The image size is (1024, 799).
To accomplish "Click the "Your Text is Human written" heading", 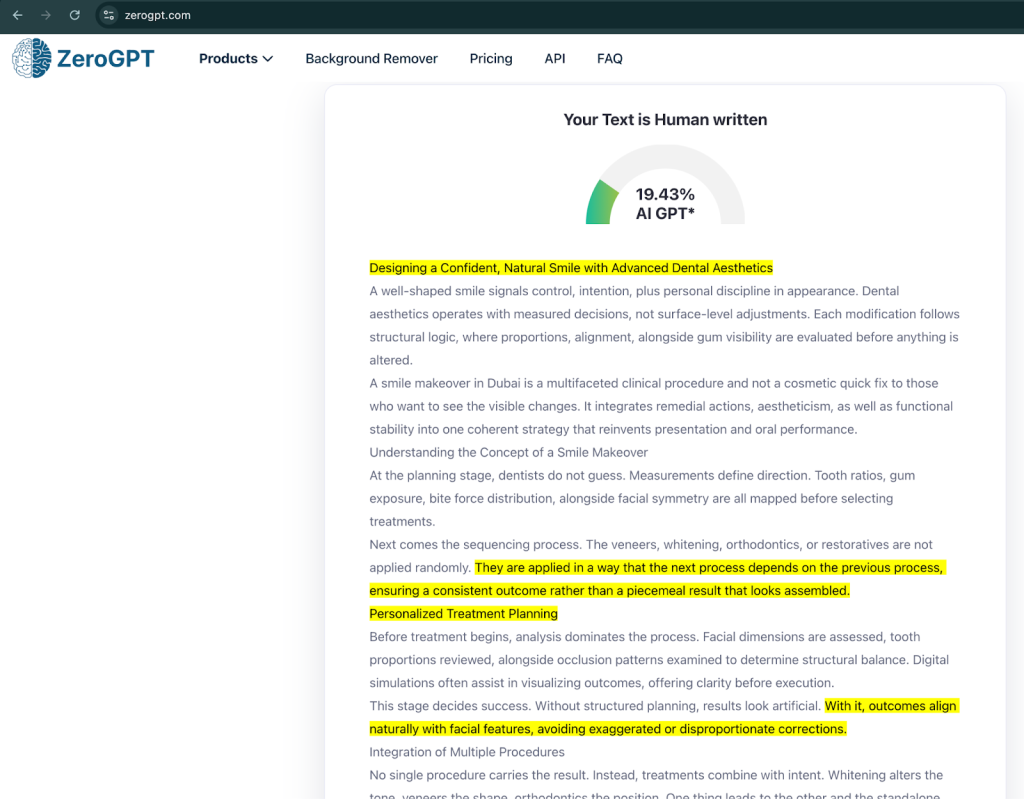I will [665, 119].
